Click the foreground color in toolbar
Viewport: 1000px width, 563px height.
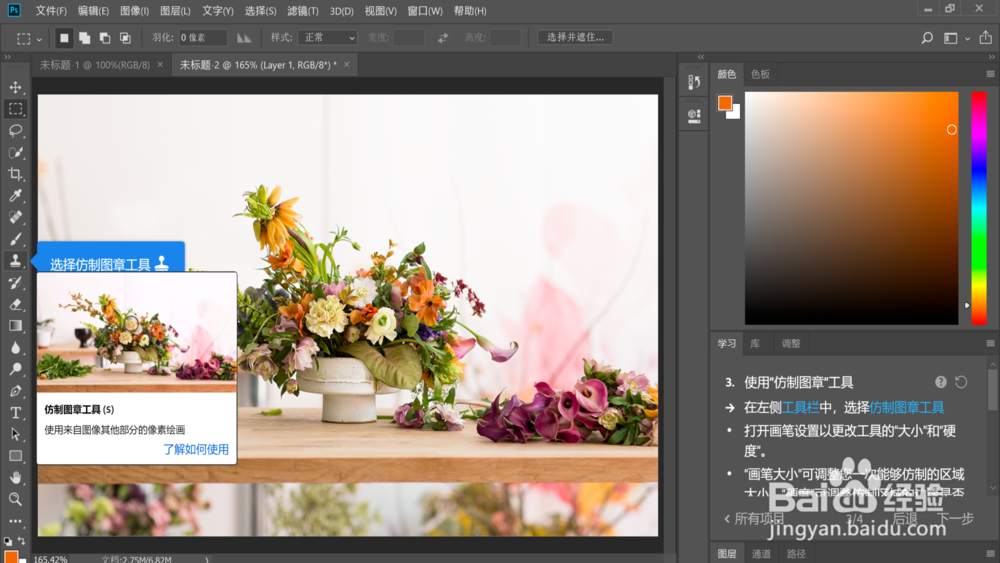(x=11, y=557)
